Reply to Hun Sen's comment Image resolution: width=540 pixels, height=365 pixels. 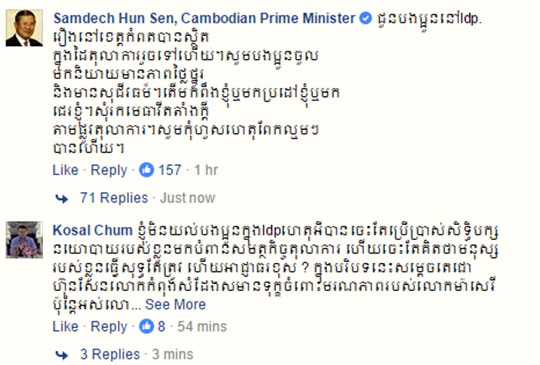pyautogui.click(x=109, y=170)
